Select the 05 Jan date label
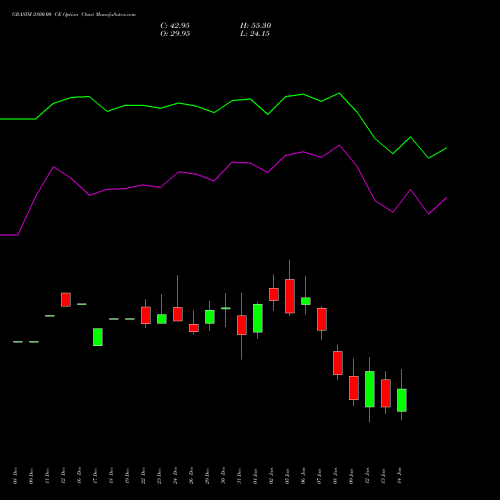The image size is (500, 500). (287, 476)
